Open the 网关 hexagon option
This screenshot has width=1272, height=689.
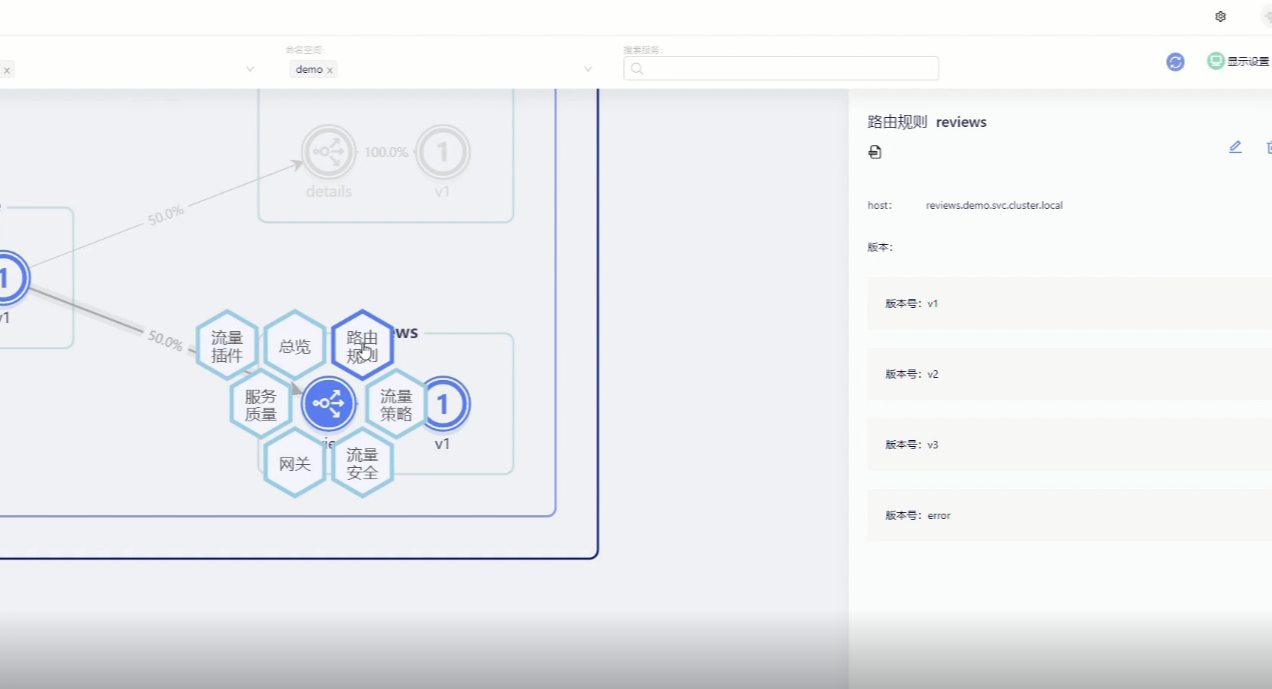[295, 464]
